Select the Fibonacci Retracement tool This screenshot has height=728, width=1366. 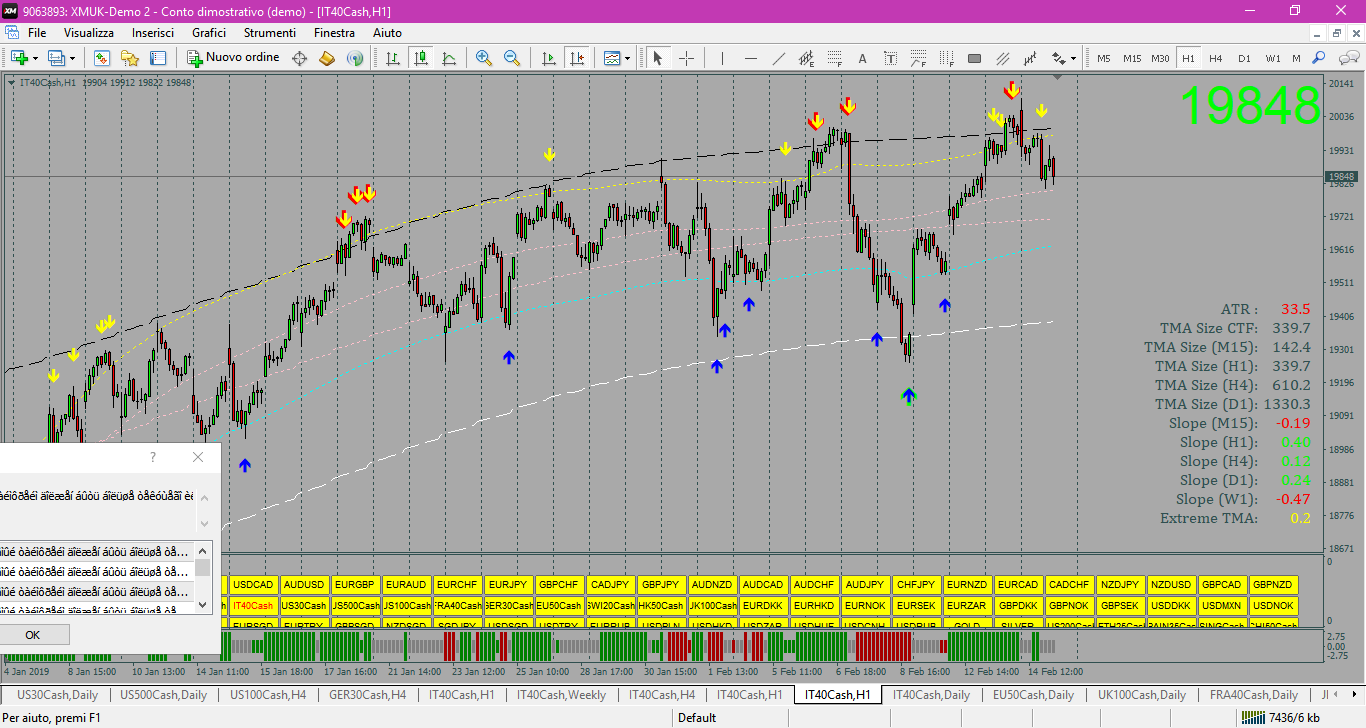point(834,58)
